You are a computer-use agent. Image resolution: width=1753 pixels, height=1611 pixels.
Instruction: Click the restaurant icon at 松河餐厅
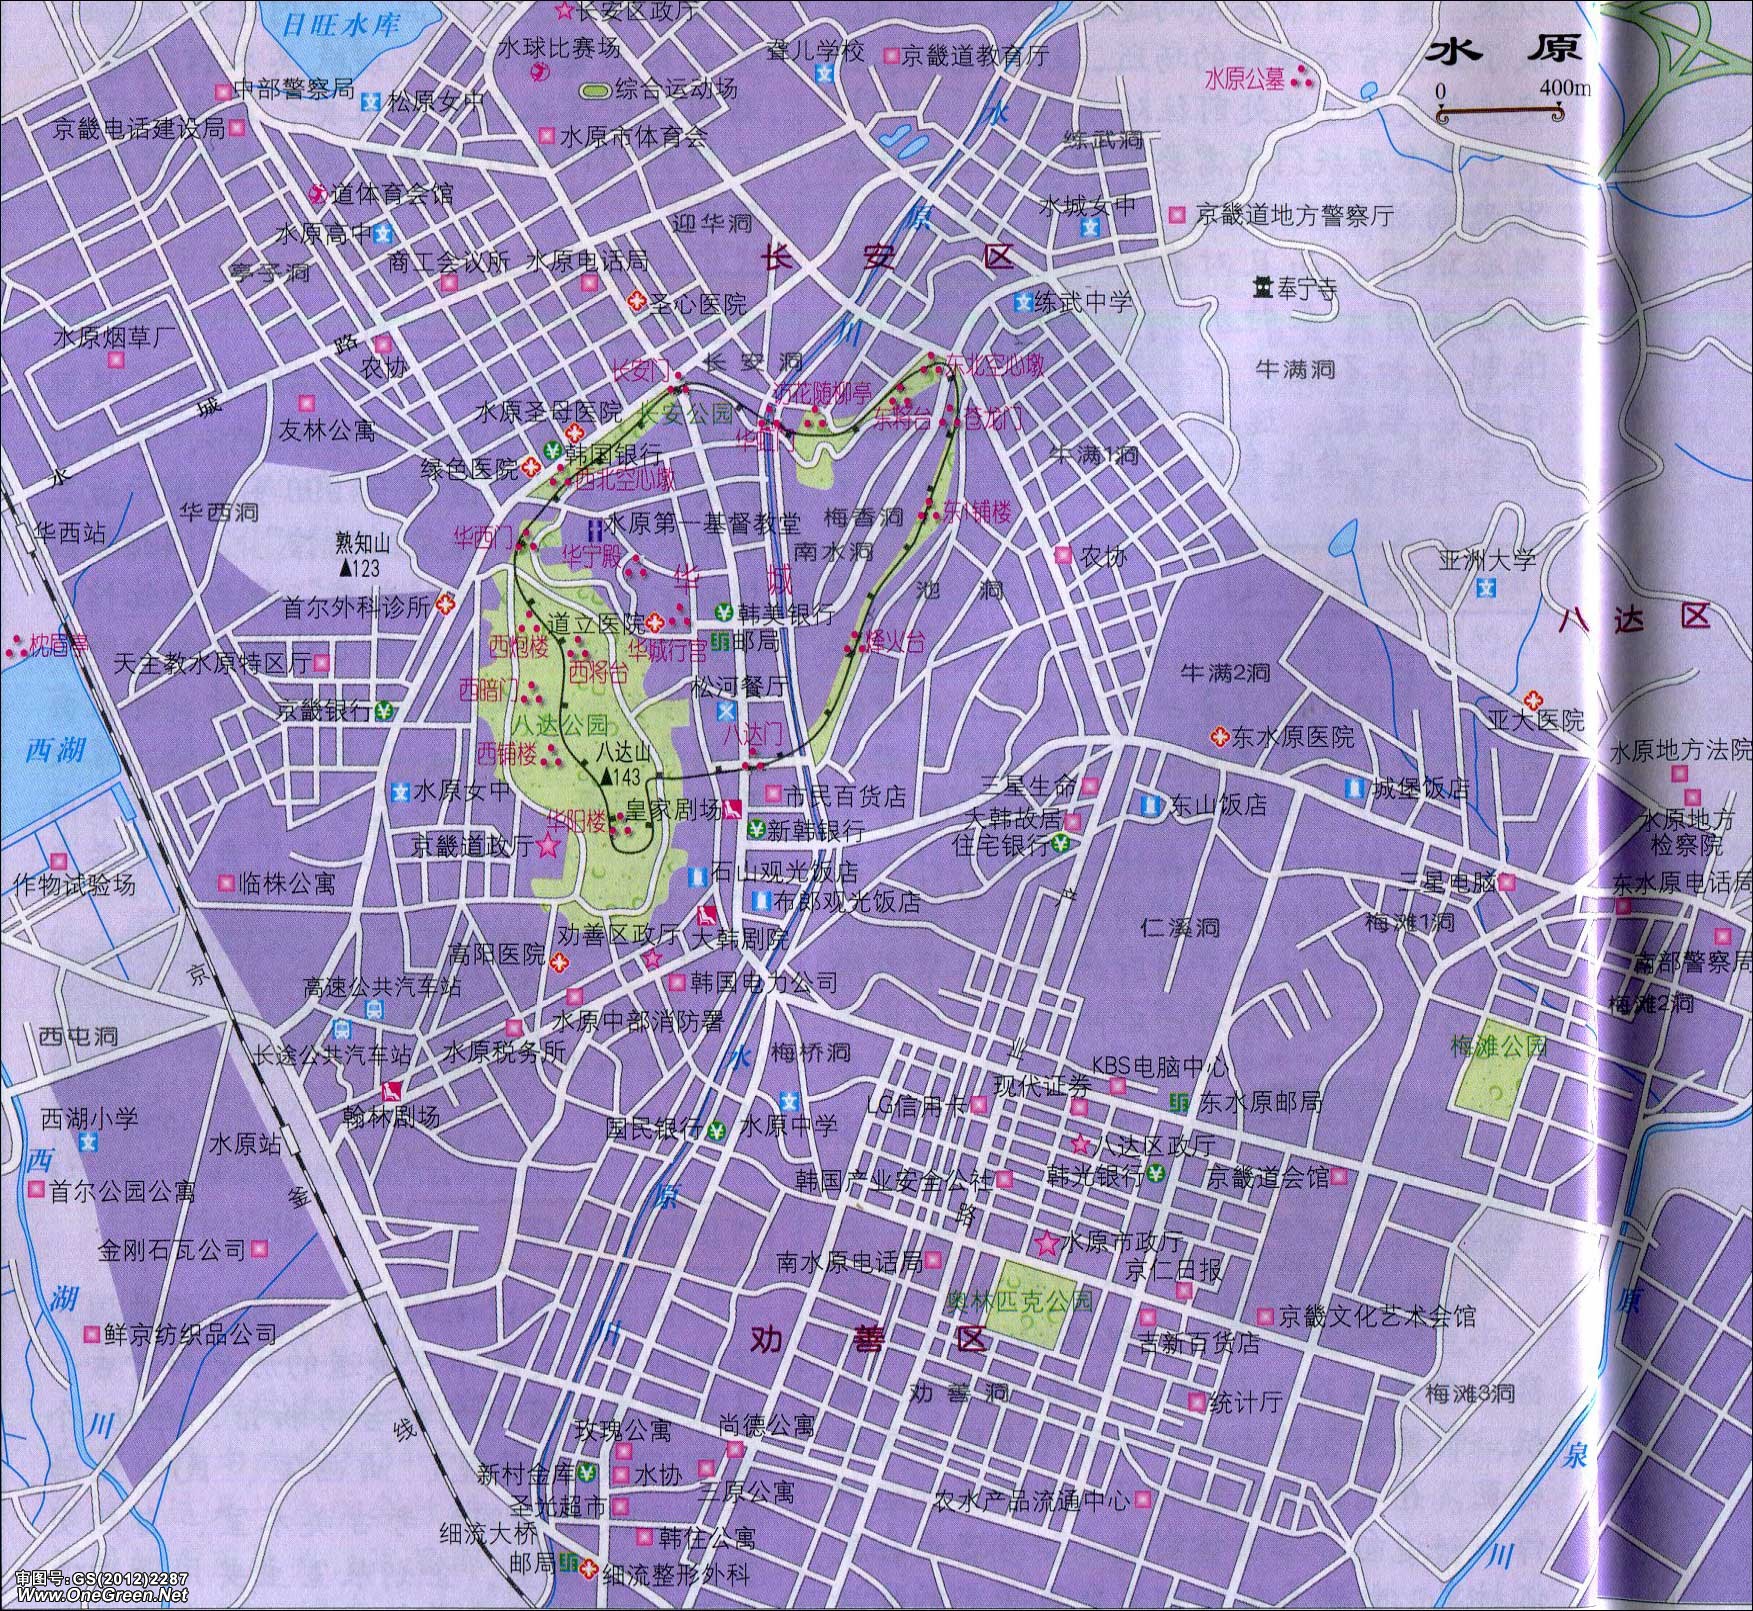[726, 711]
